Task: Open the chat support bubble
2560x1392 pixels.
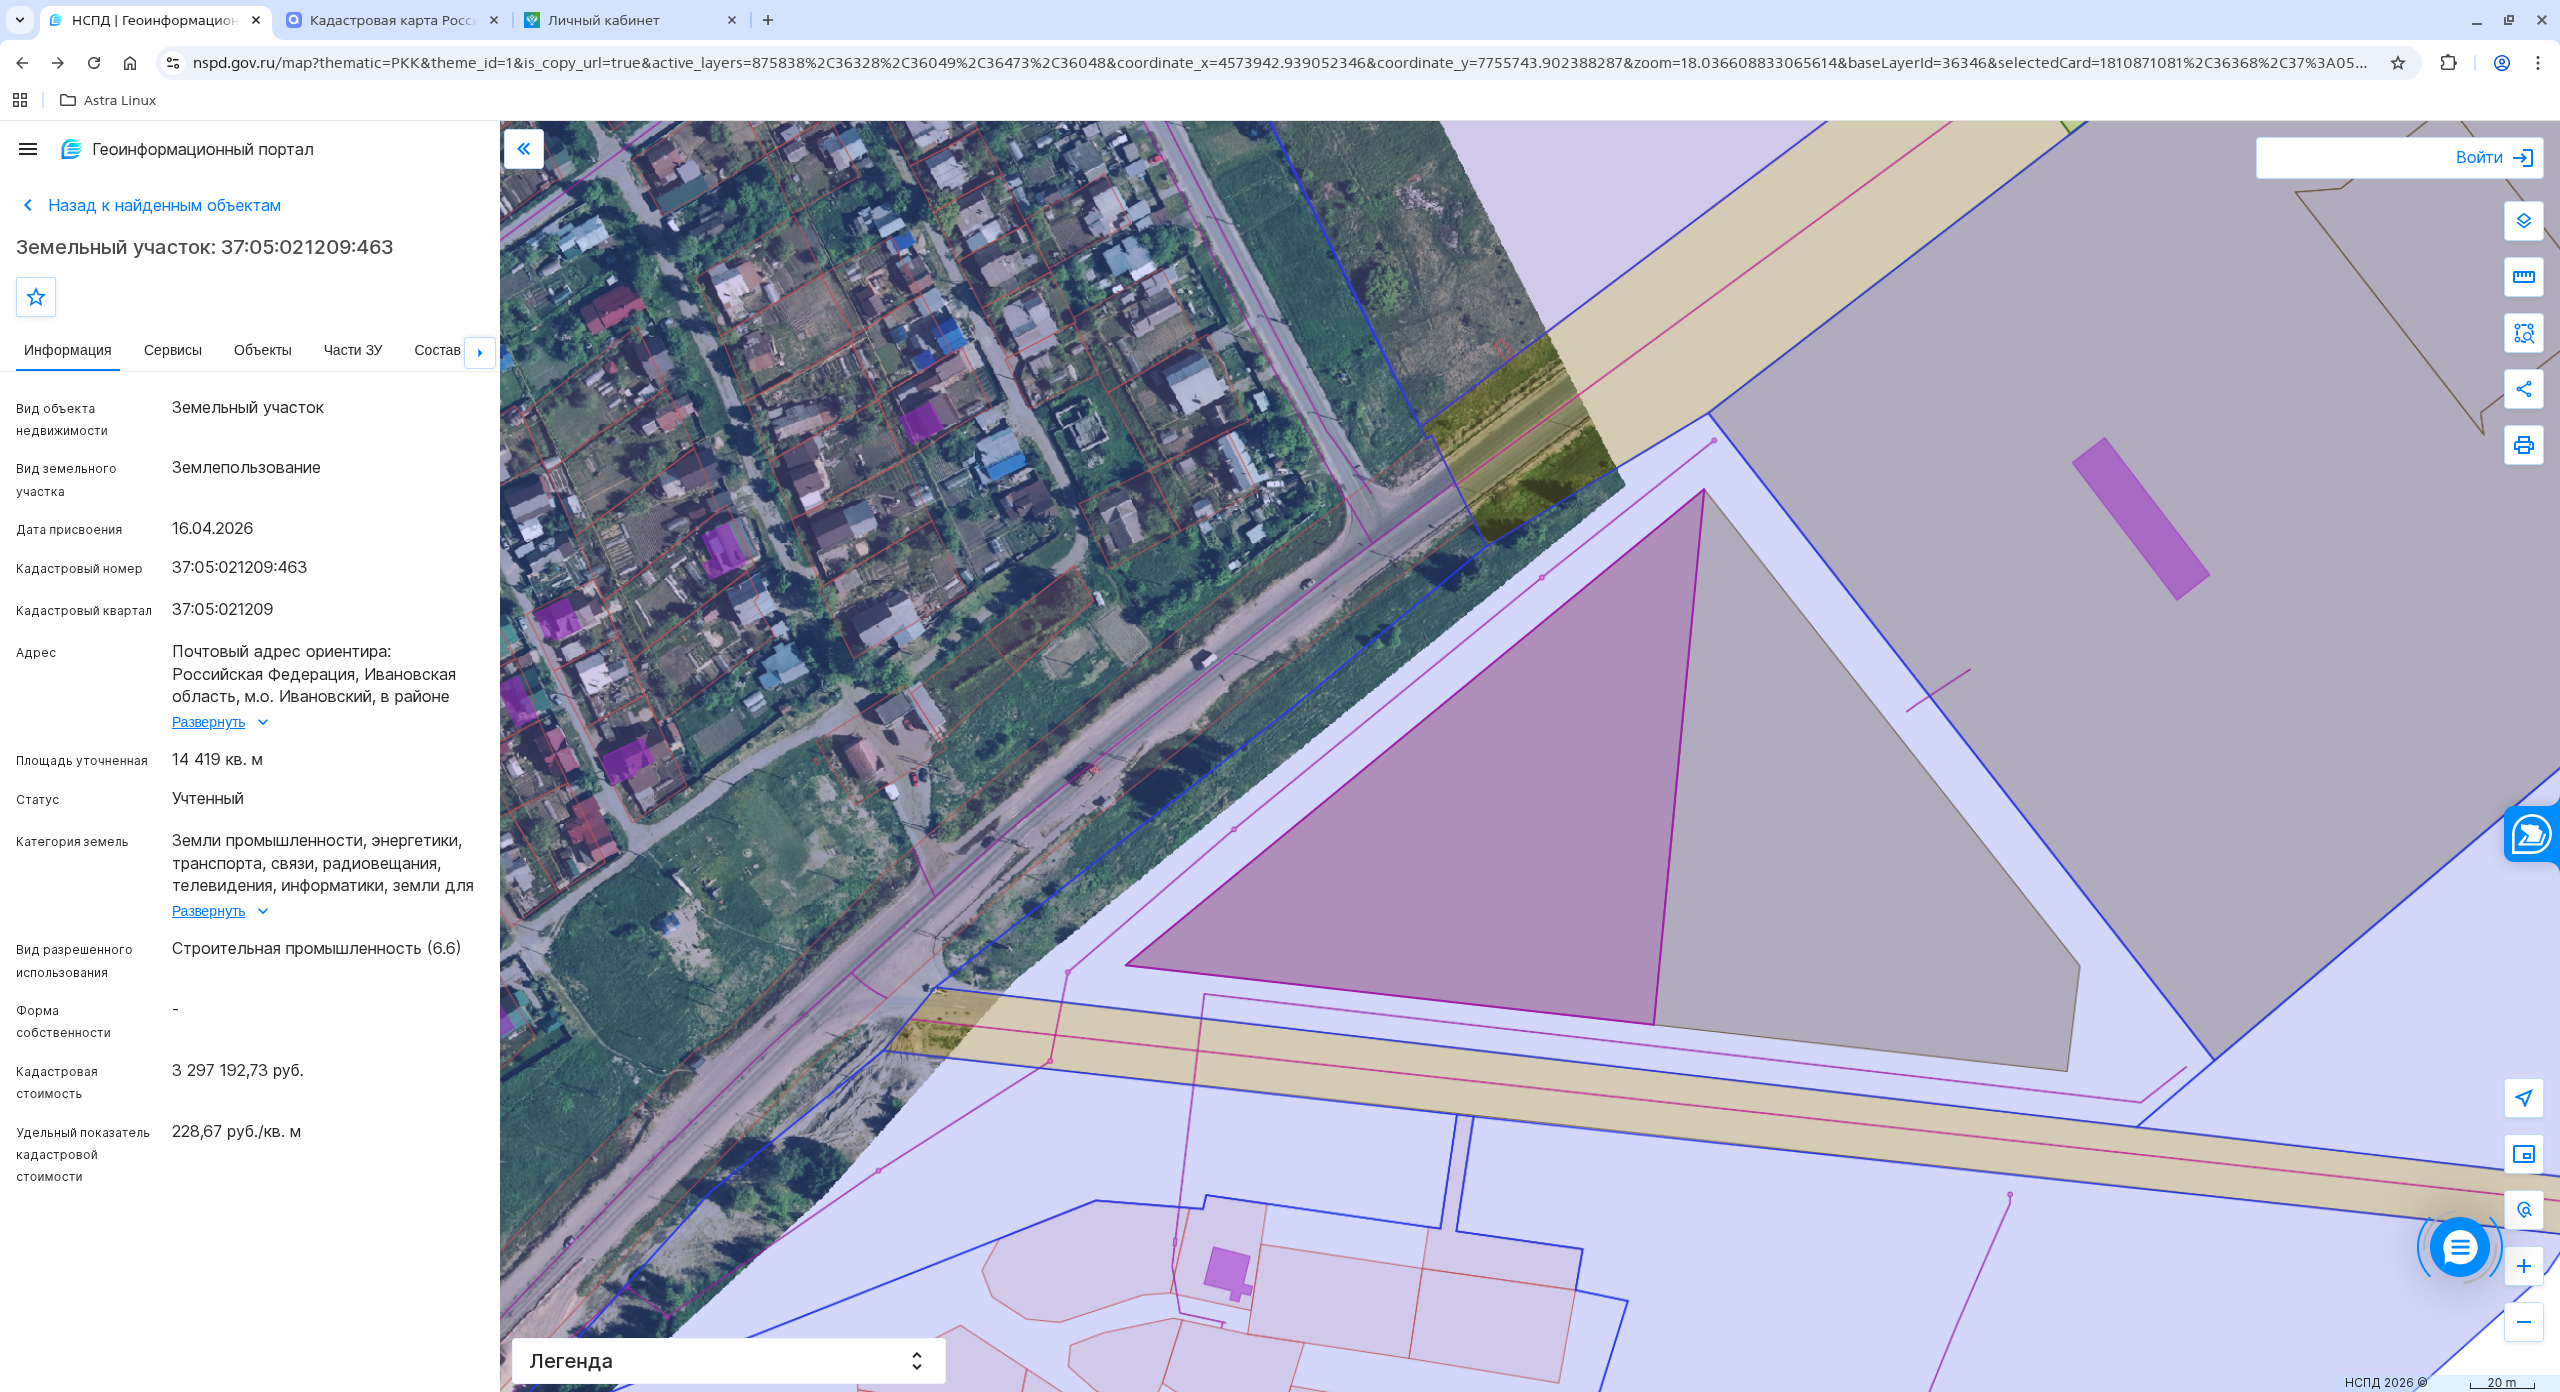Action: click(x=2460, y=1247)
